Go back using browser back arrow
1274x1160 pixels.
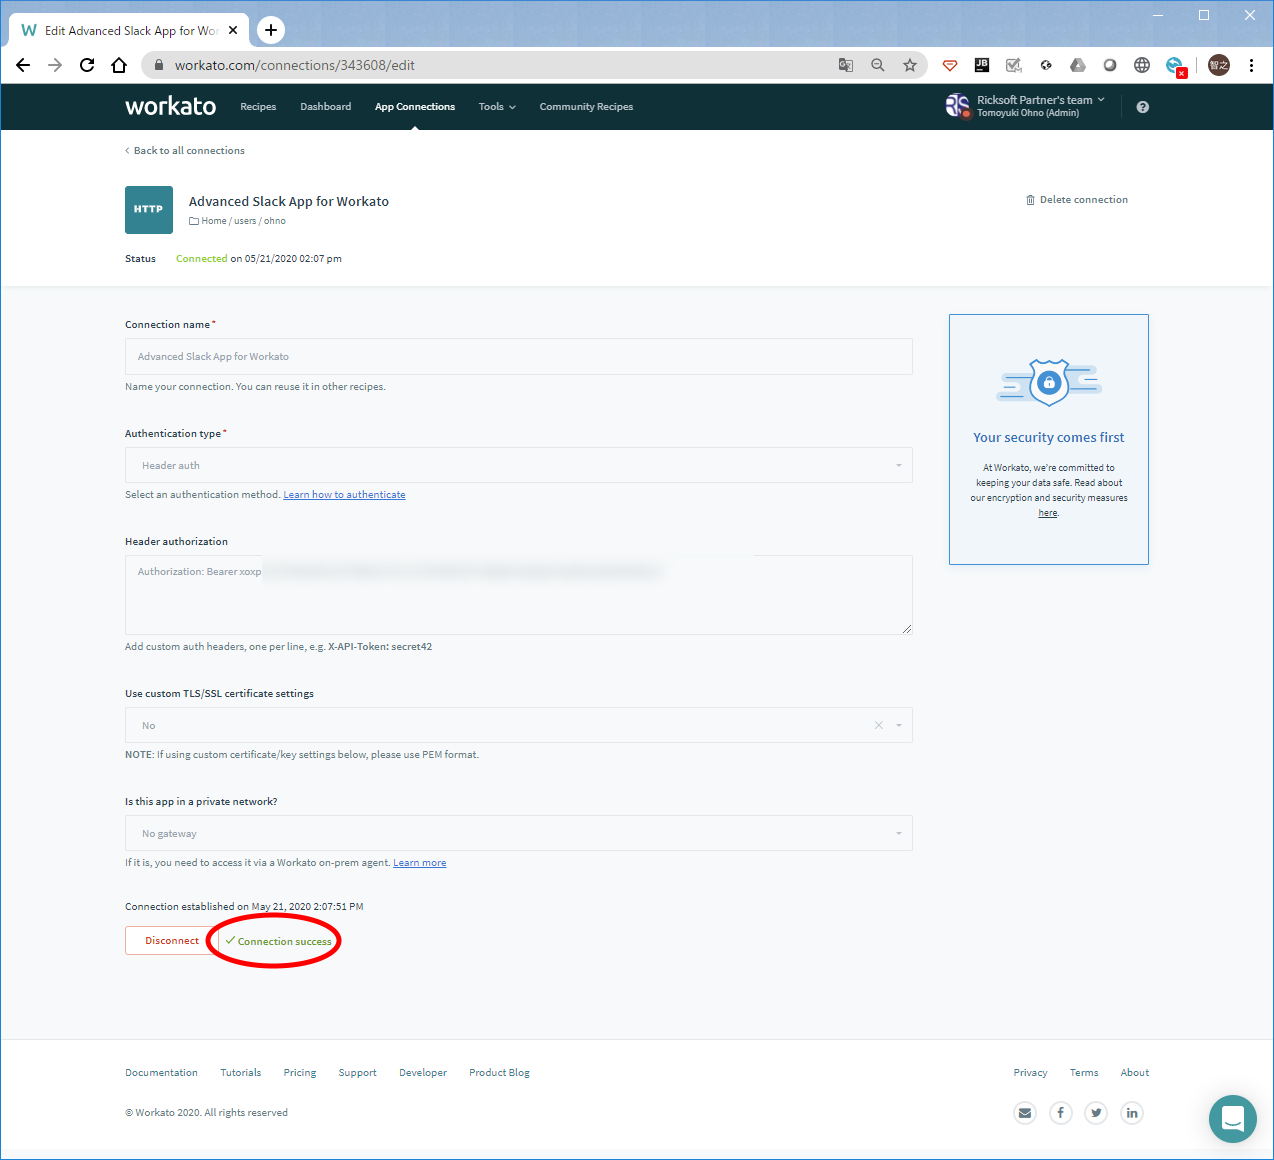pos(23,65)
